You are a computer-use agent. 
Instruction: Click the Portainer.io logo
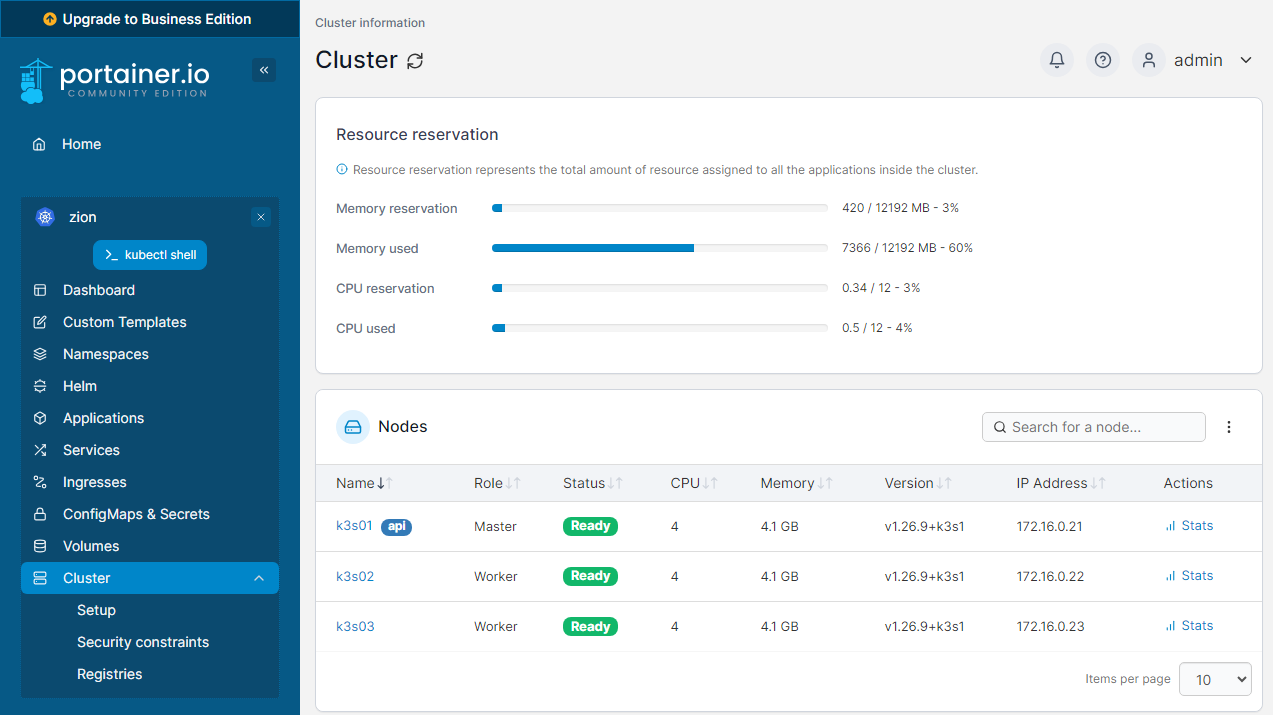coord(114,81)
